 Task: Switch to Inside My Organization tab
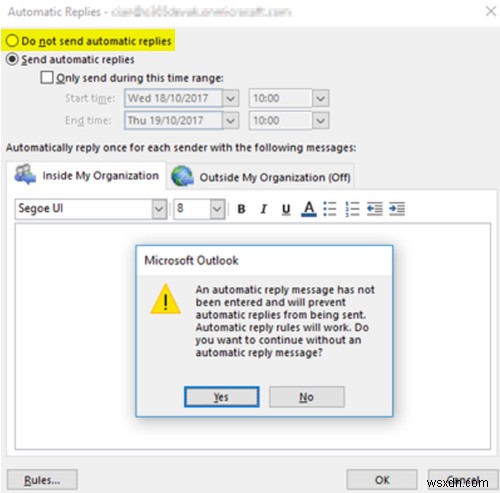pyautogui.click(x=86, y=175)
